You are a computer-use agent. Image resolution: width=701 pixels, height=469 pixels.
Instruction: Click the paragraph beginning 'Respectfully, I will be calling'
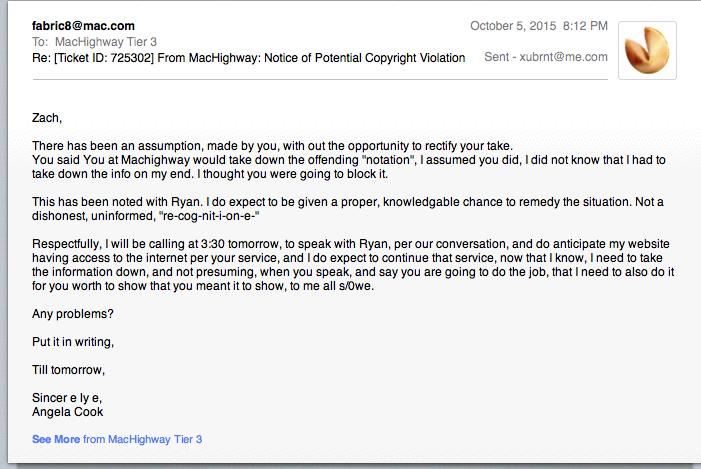click(353, 265)
